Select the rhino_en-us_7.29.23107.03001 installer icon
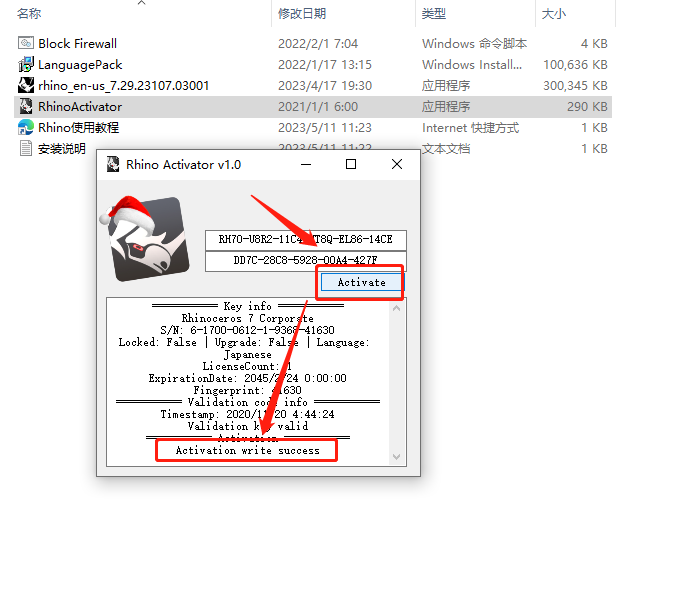The height and width of the screenshot is (603, 684). pyautogui.click(x=26, y=85)
